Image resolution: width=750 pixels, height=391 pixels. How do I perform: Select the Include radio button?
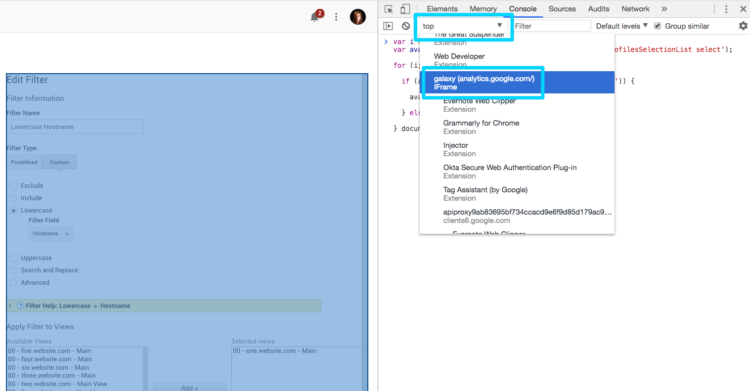pos(14,198)
